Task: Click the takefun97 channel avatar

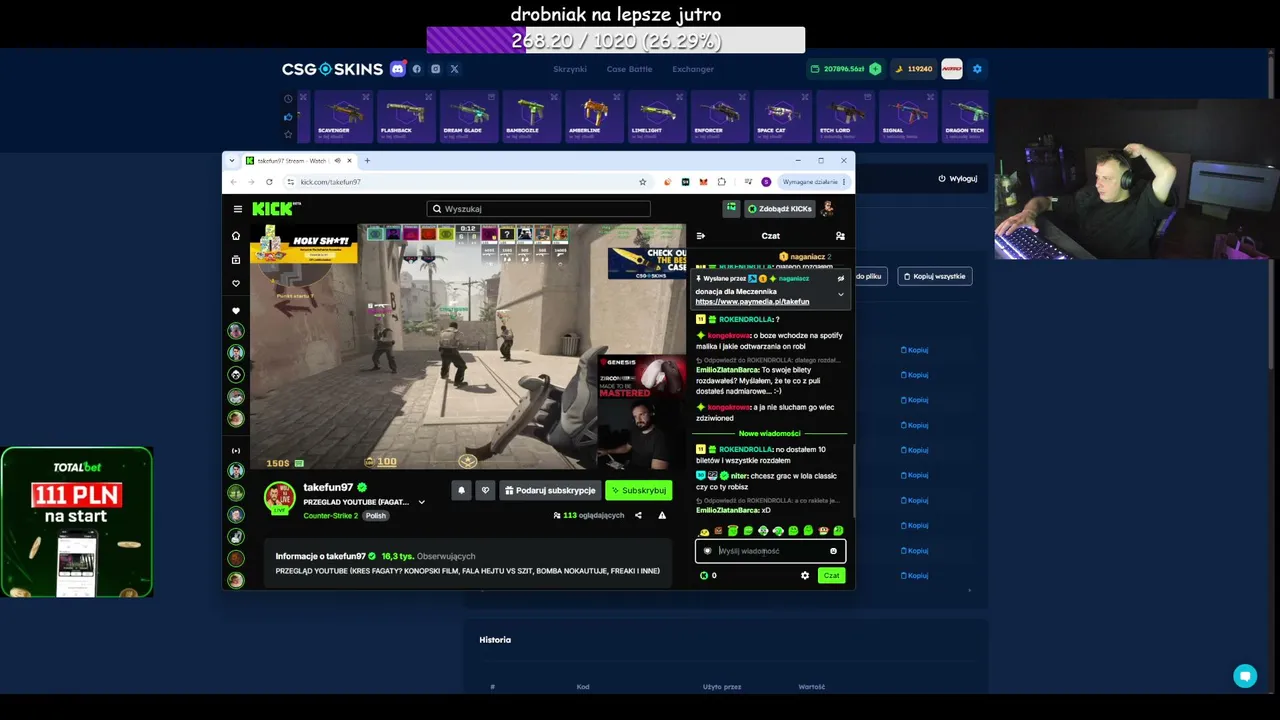Action: [x=280, y=497]
